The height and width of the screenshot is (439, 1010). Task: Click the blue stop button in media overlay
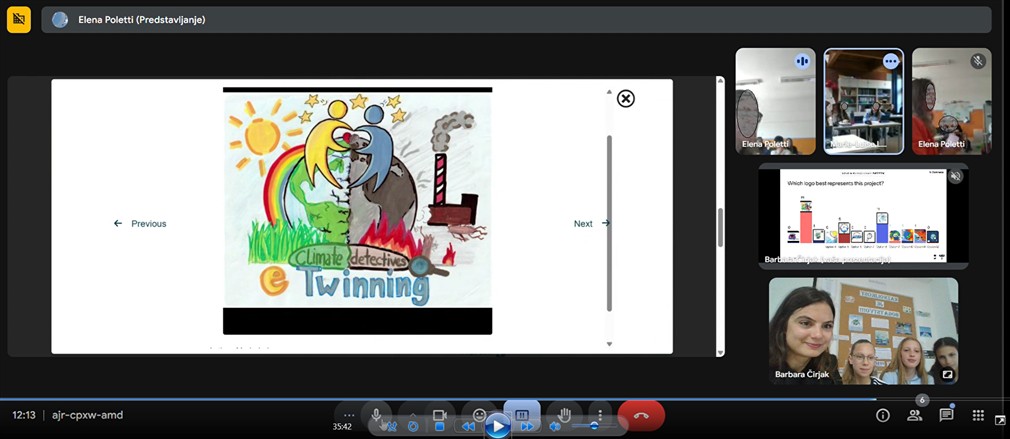[x=440, y=426]
